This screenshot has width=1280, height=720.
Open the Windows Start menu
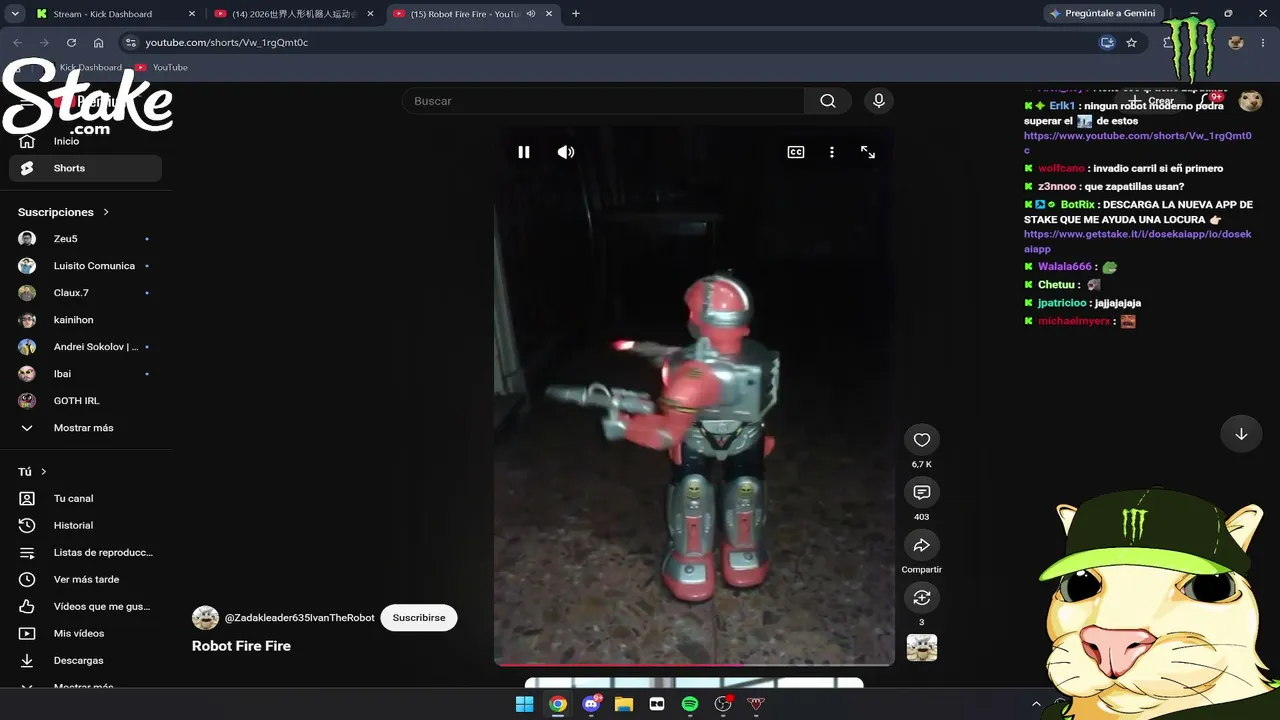524,704
